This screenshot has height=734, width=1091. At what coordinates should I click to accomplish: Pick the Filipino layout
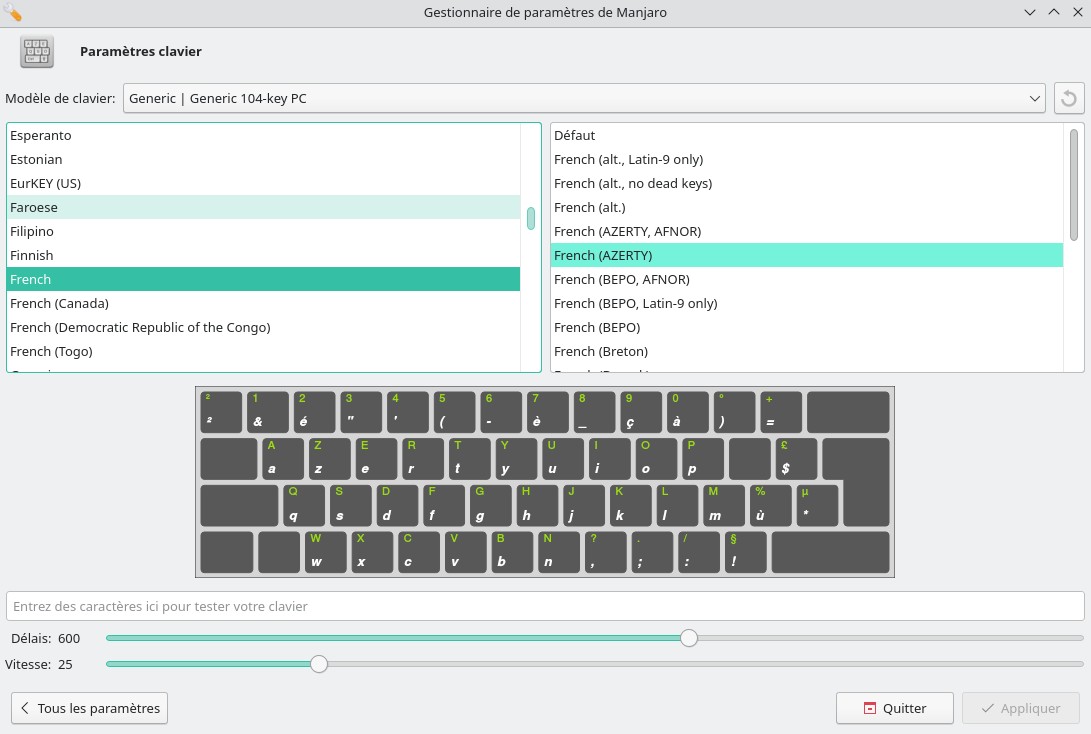(x=263, y=232)
